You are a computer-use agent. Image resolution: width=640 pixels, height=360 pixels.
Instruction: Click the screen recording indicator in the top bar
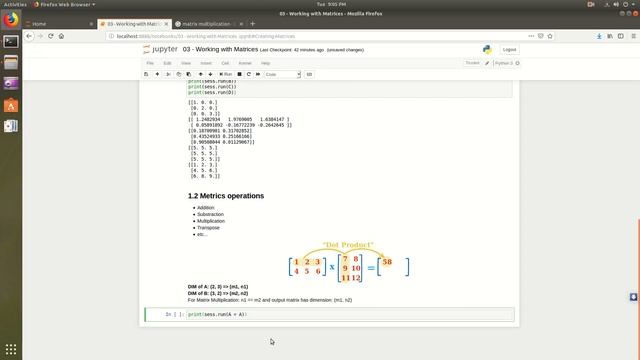(x=591, y=4)
